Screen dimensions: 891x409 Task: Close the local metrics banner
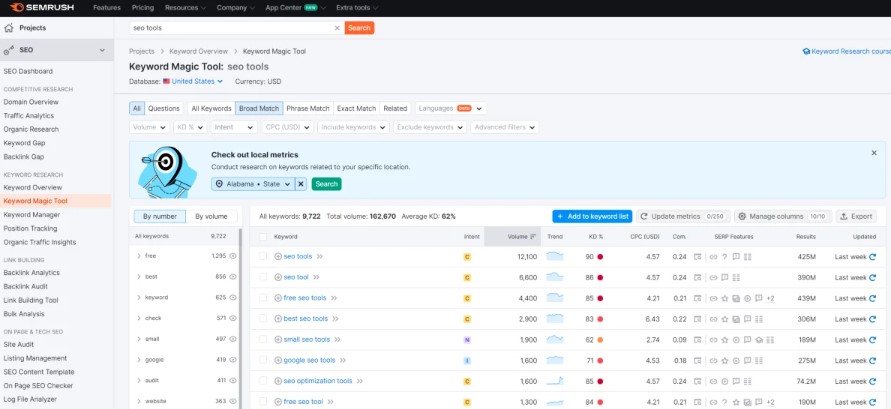coord(873,153)
